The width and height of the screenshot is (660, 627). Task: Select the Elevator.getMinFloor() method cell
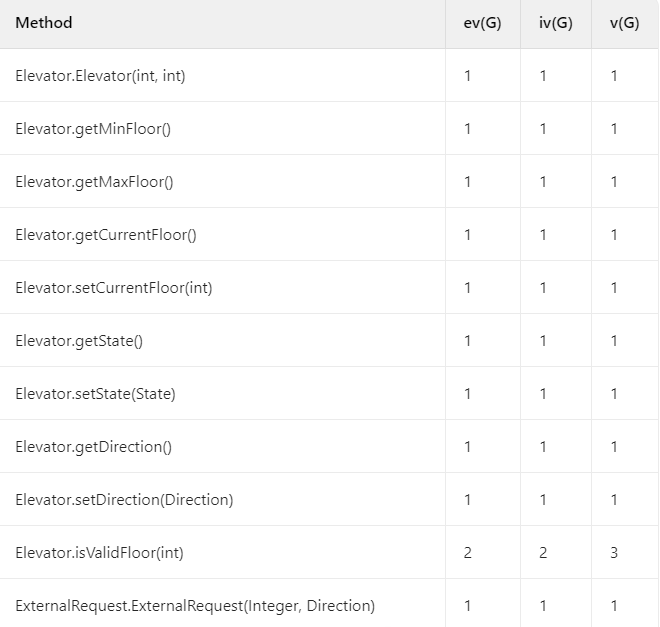click(x=93, y=129)
